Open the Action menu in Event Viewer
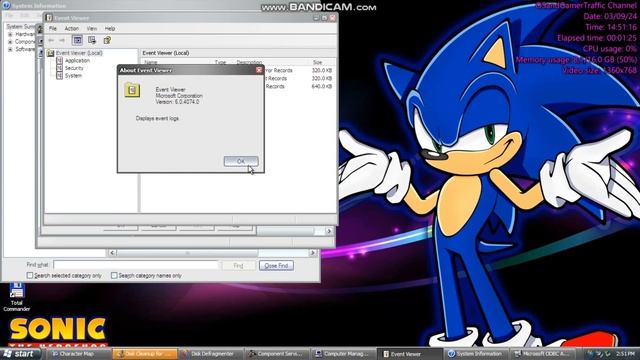This screenshot has height=360, width=640. point(71,29)
